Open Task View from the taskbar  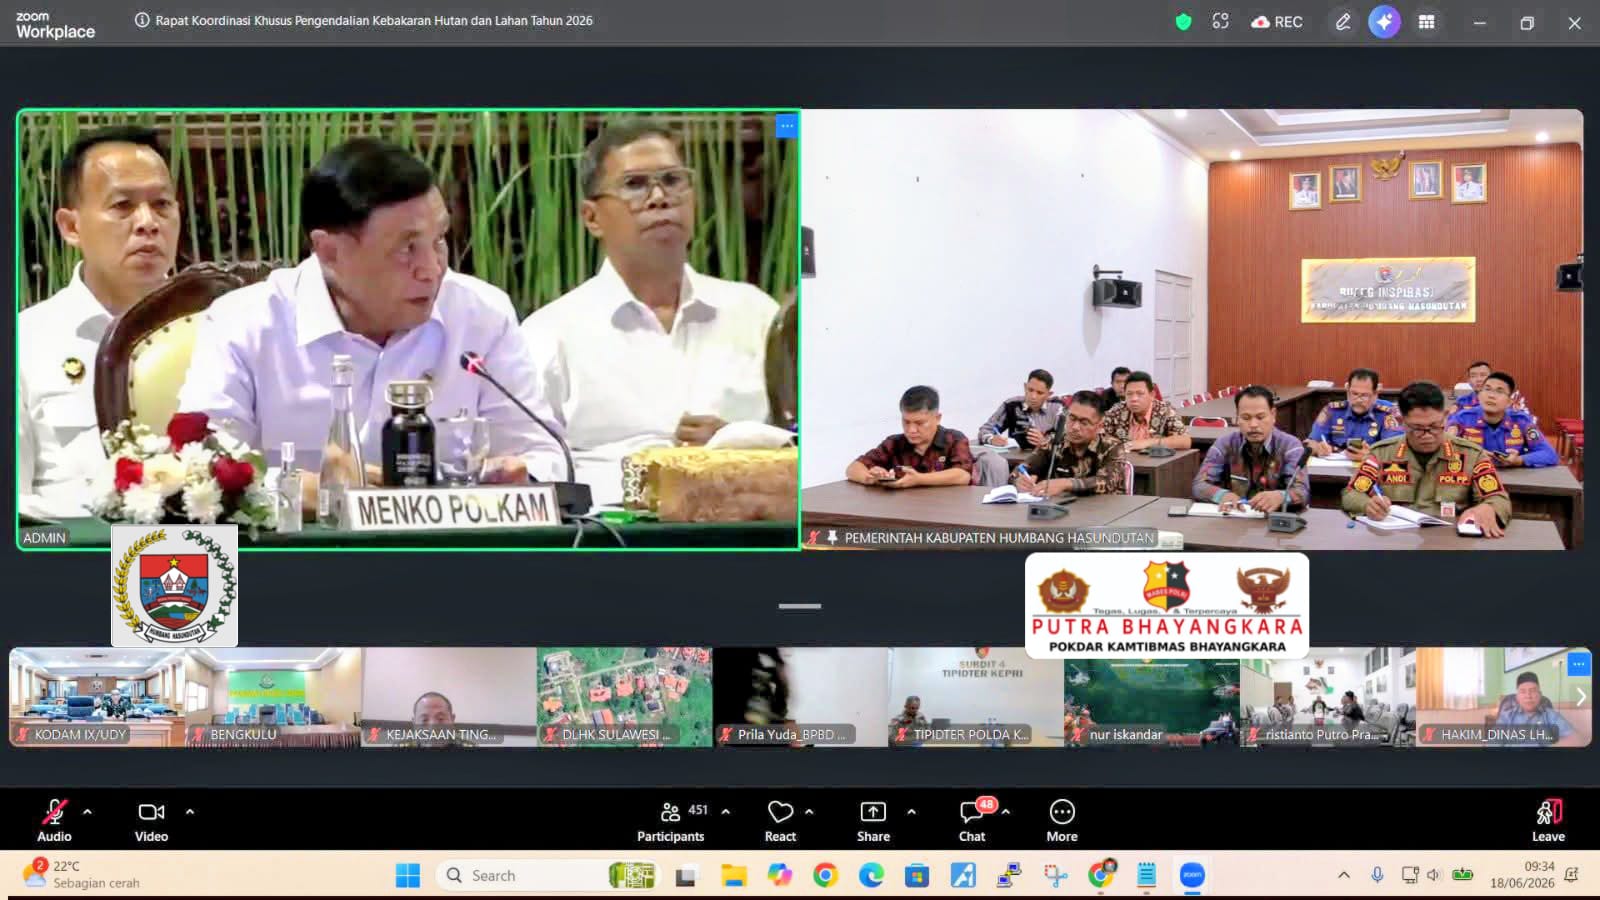click(686, 876)
